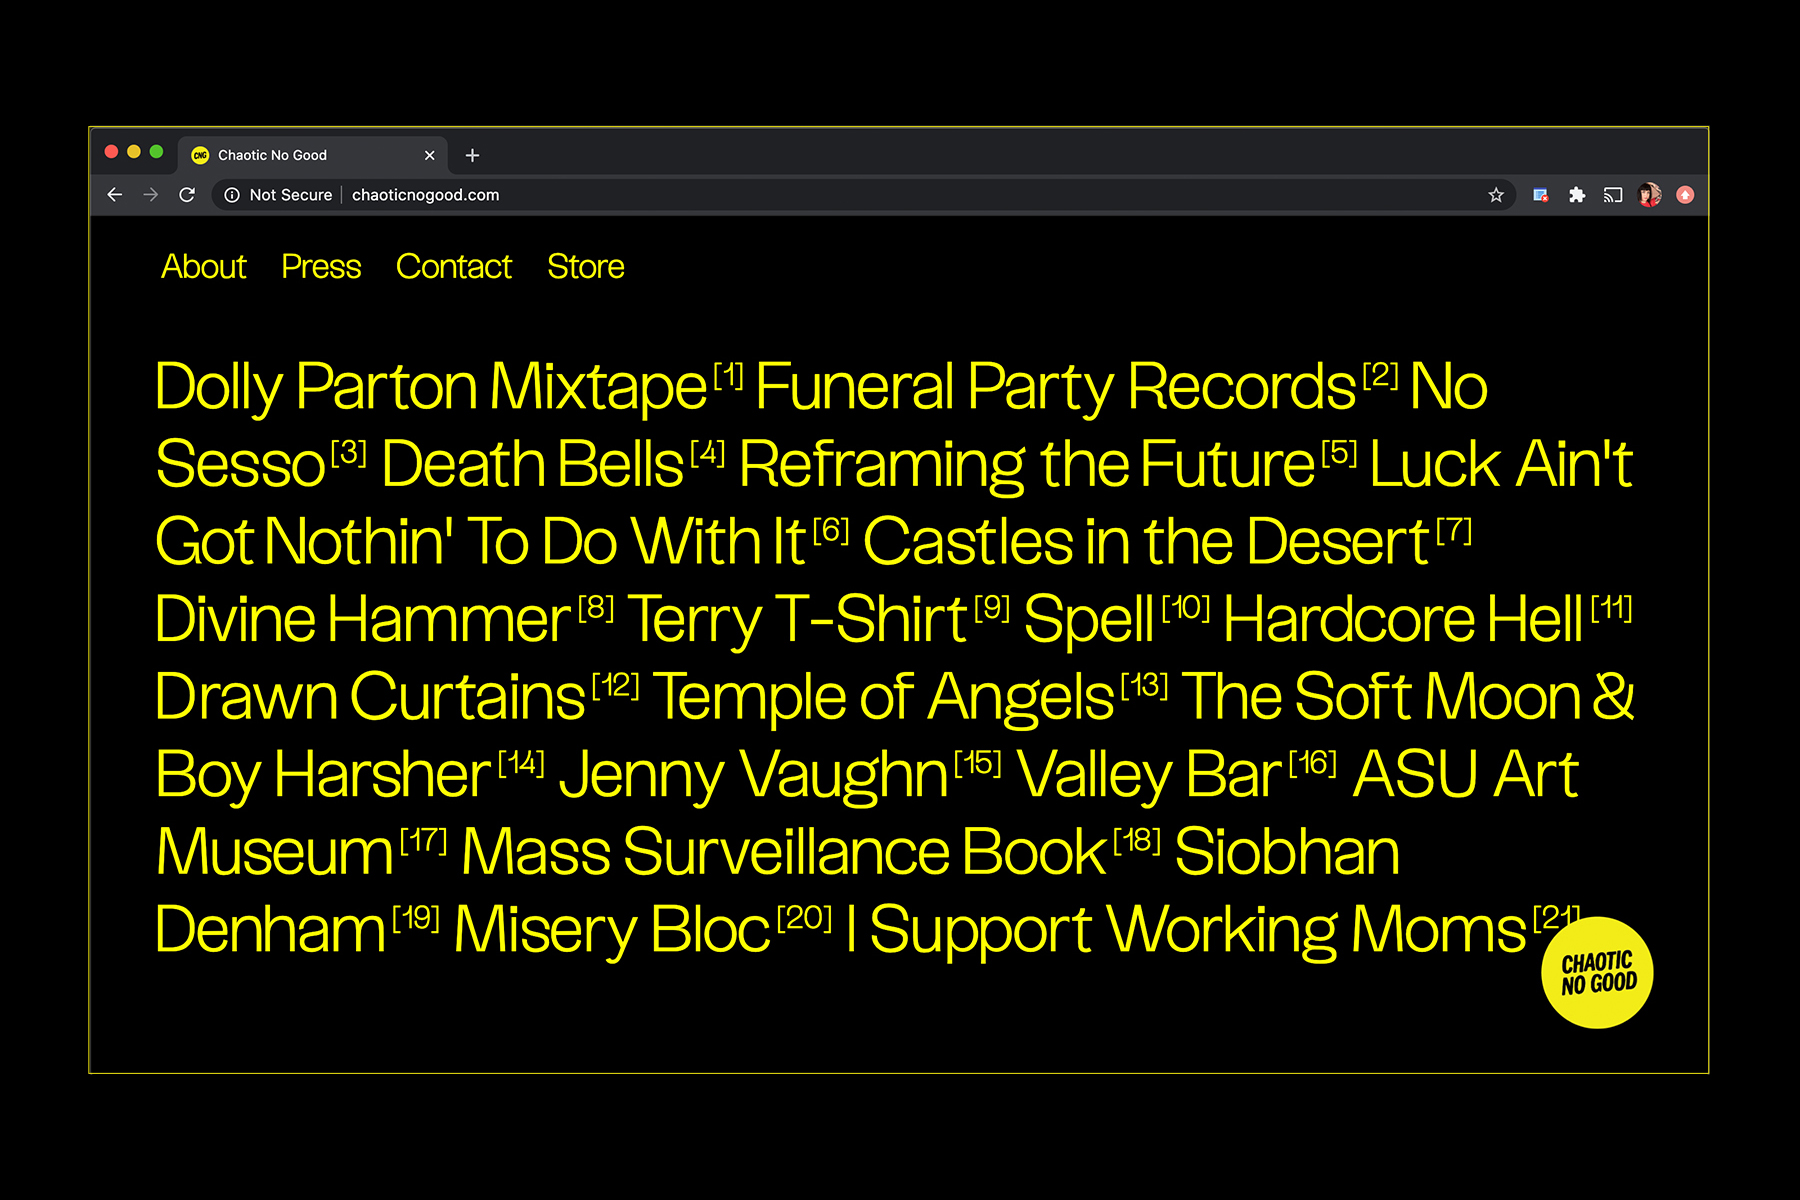Open the Mass Surveillance Book project
This screenshot has width=1800, height=1200.
click(x=784, y=852)
